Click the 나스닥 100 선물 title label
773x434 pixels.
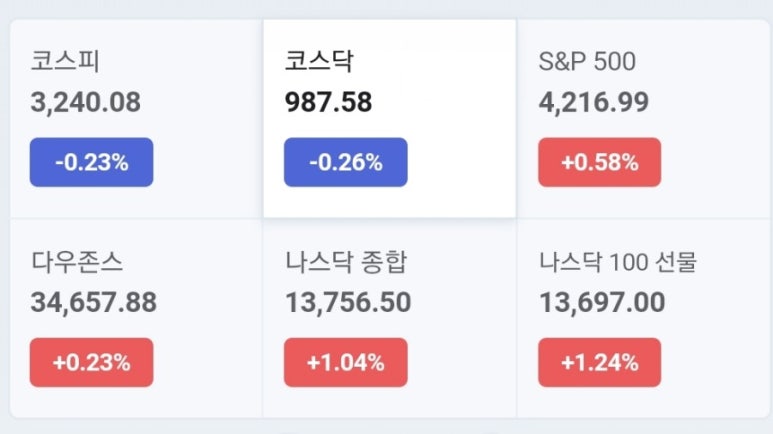[618, 261]
